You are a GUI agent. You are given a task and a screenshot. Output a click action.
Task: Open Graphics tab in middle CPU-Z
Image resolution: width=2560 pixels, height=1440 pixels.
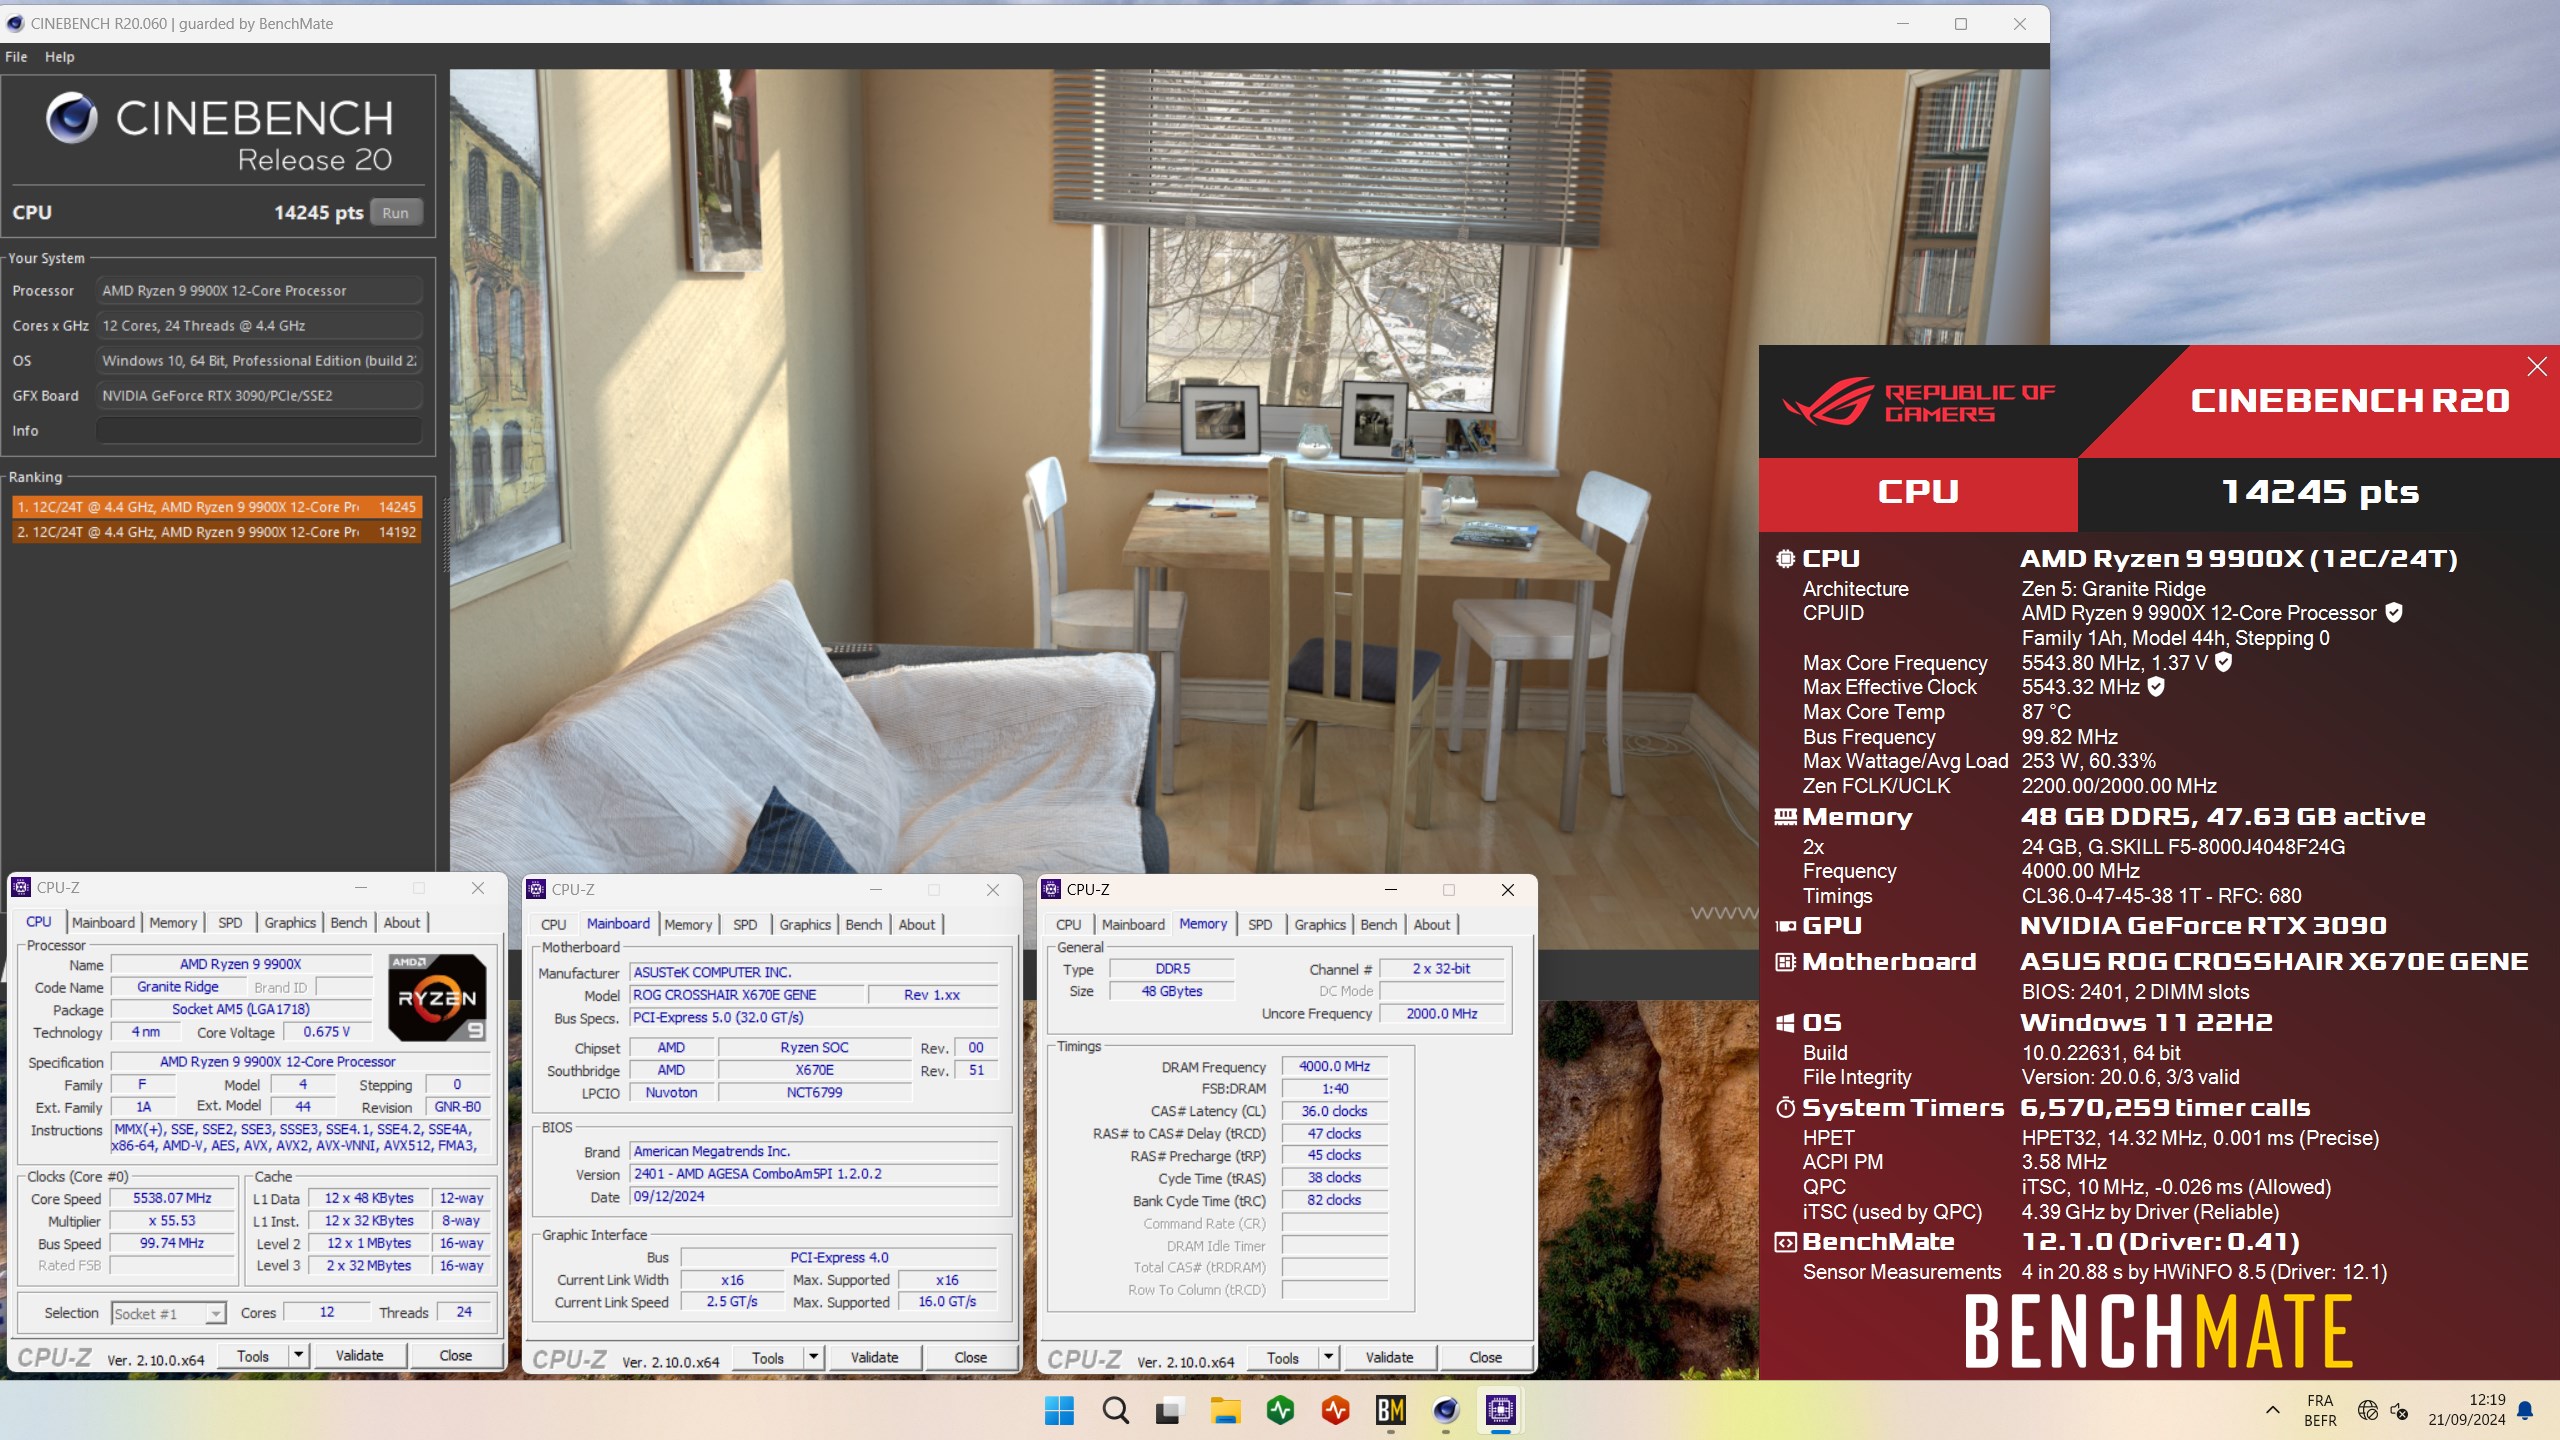coord(805,925)
